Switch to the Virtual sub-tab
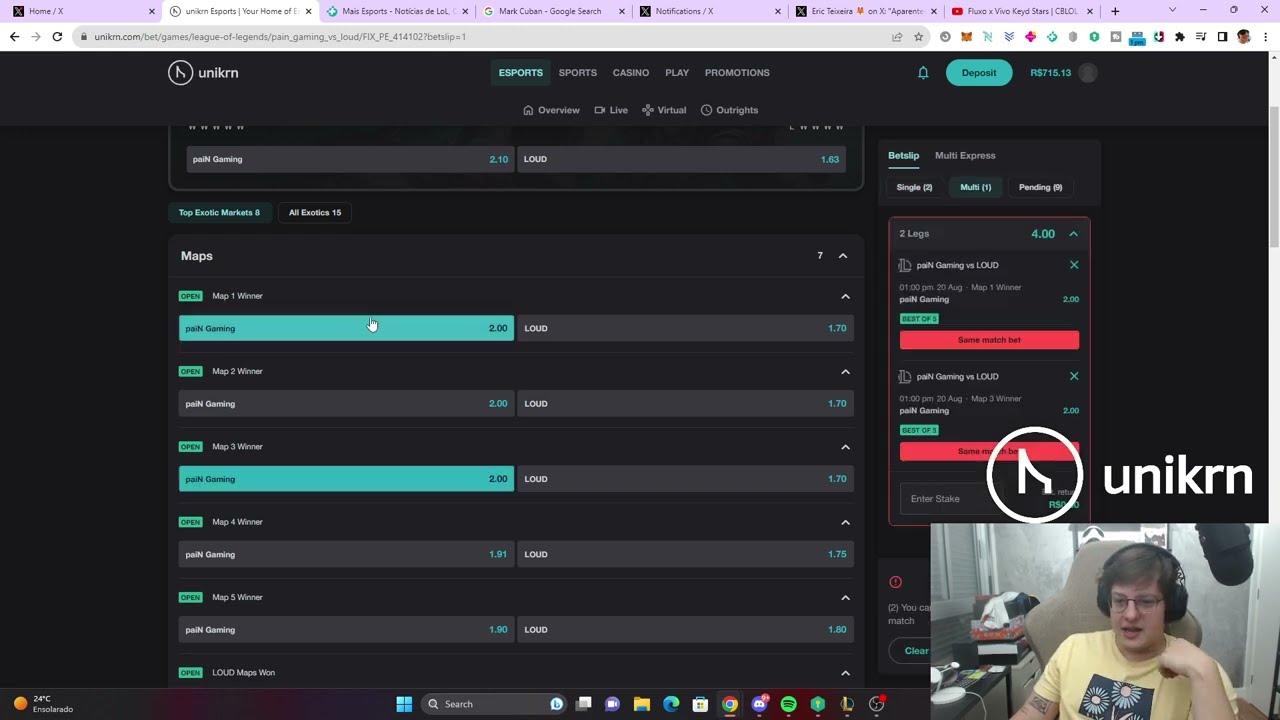The width and height of the screenshot is (1280, 720). point(664,110)
